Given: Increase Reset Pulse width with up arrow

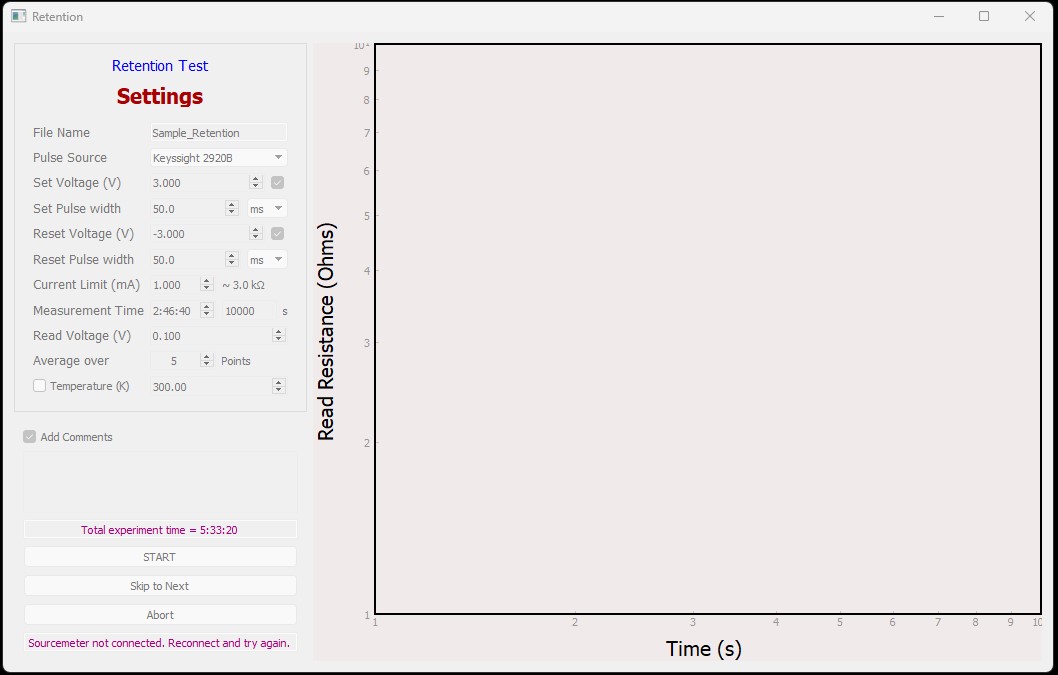Looking at the screenshot, I should (231, 255).
